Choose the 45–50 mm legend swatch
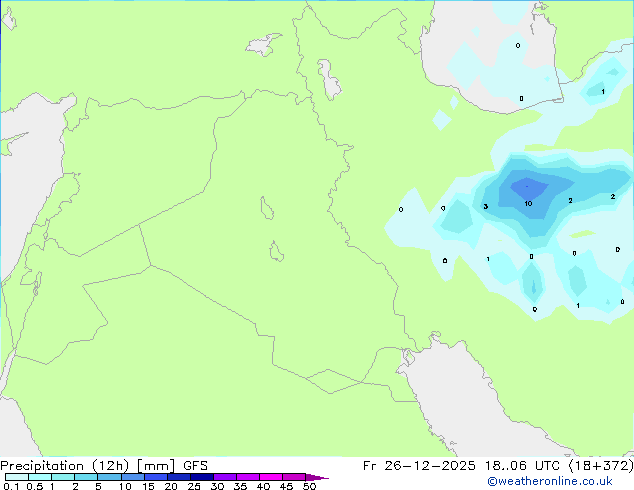The image size is (634, 490). click(x=294, y=477)
